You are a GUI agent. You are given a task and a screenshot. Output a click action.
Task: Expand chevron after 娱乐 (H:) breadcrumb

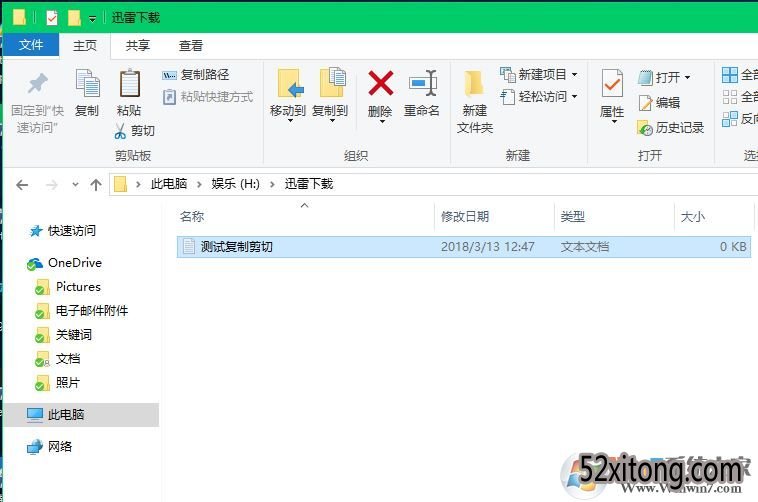tap(273, 184)
